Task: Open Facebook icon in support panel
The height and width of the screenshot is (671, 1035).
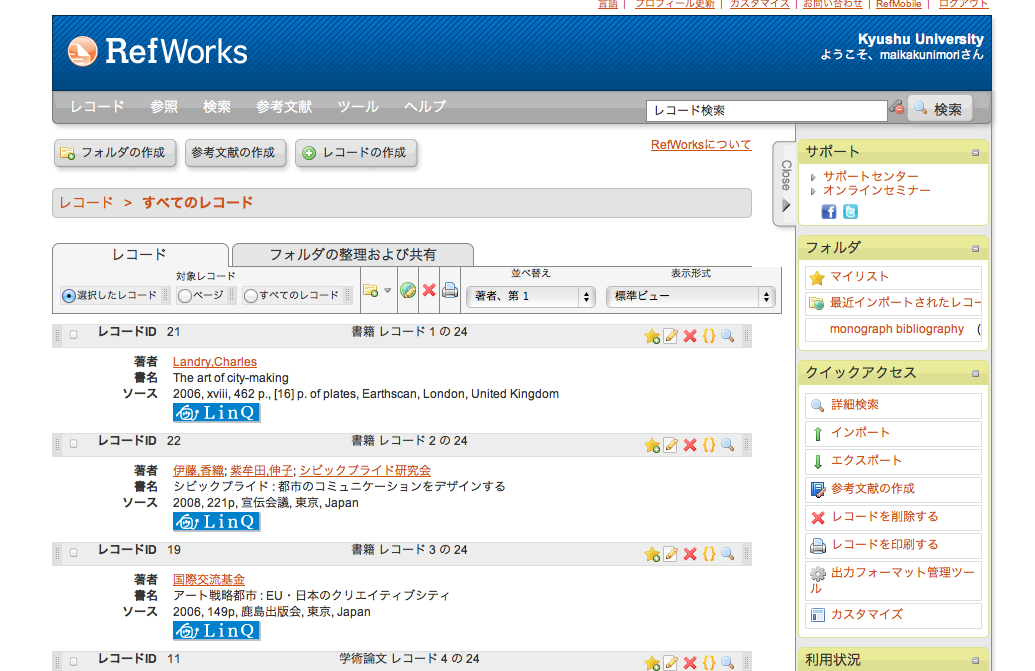Action: [828, 212]
